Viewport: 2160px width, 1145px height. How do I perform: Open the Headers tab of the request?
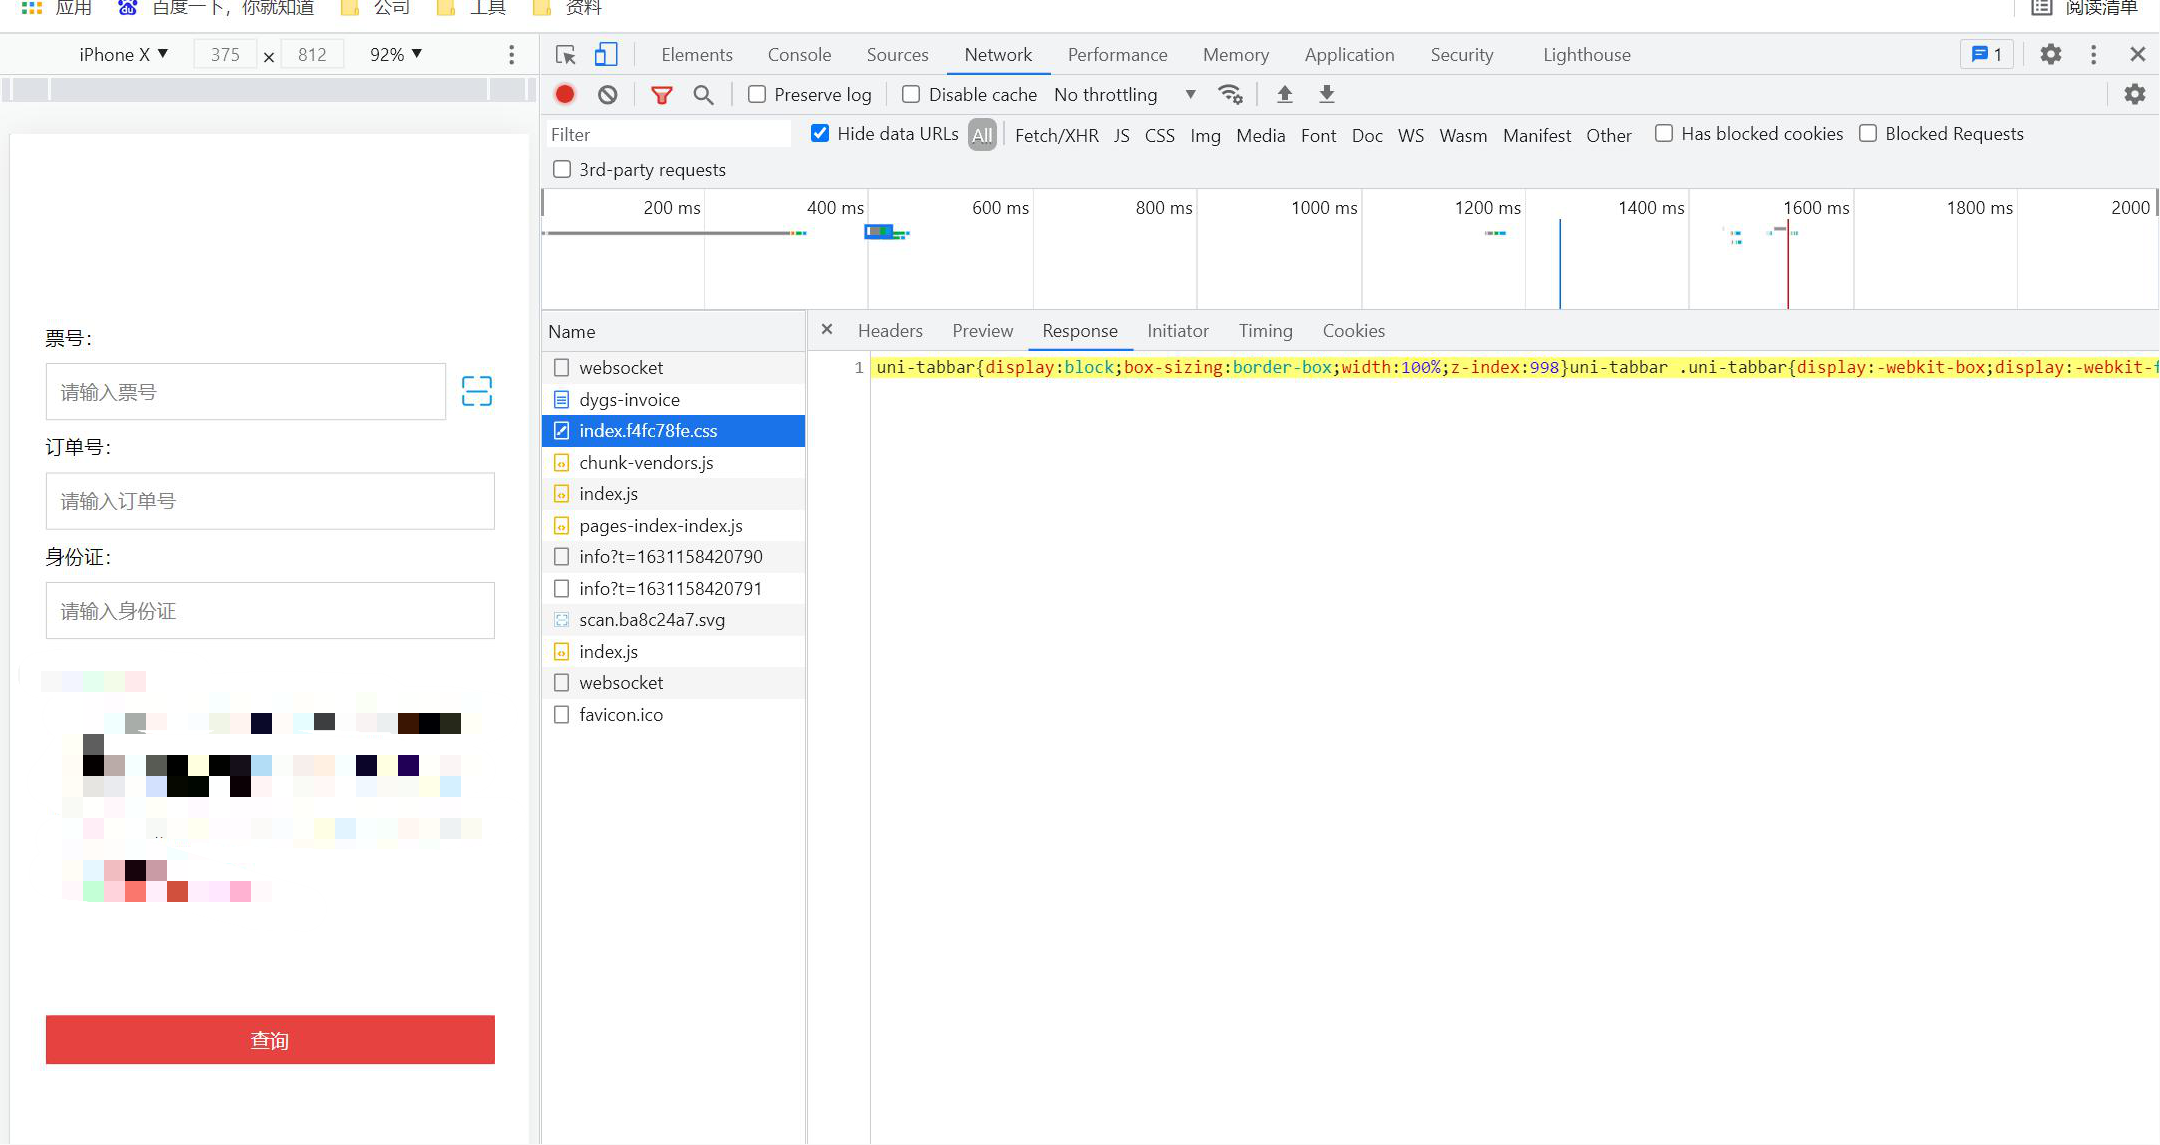coord(890,331)
